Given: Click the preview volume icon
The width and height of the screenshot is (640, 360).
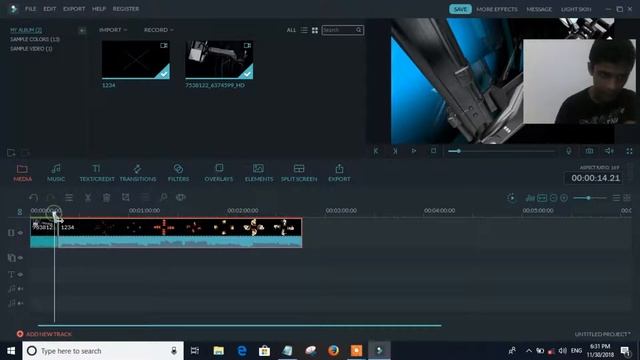Looking at the screenshot, I should click(x=609, y=151).
